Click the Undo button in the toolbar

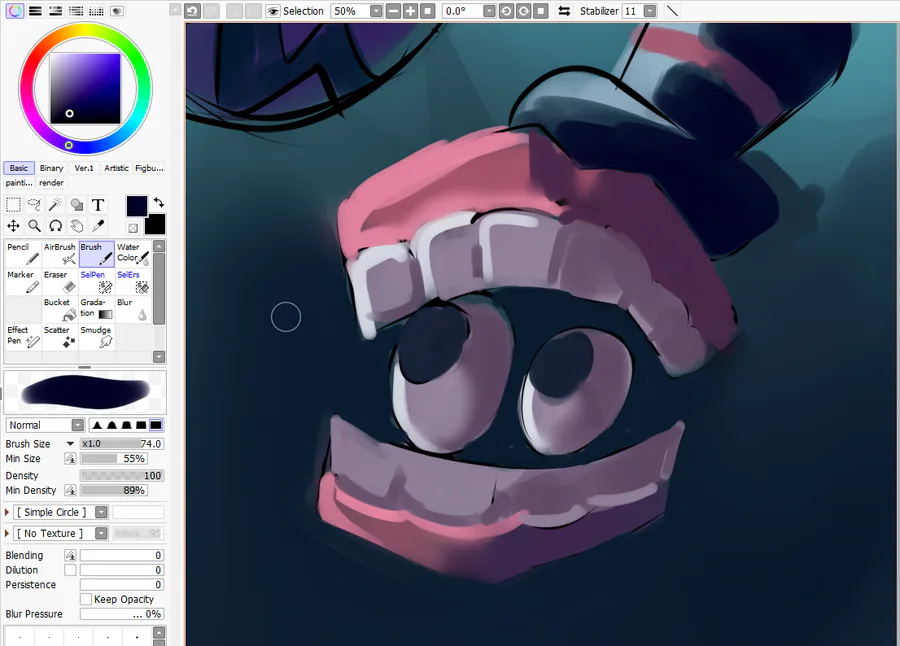point(192,11)
